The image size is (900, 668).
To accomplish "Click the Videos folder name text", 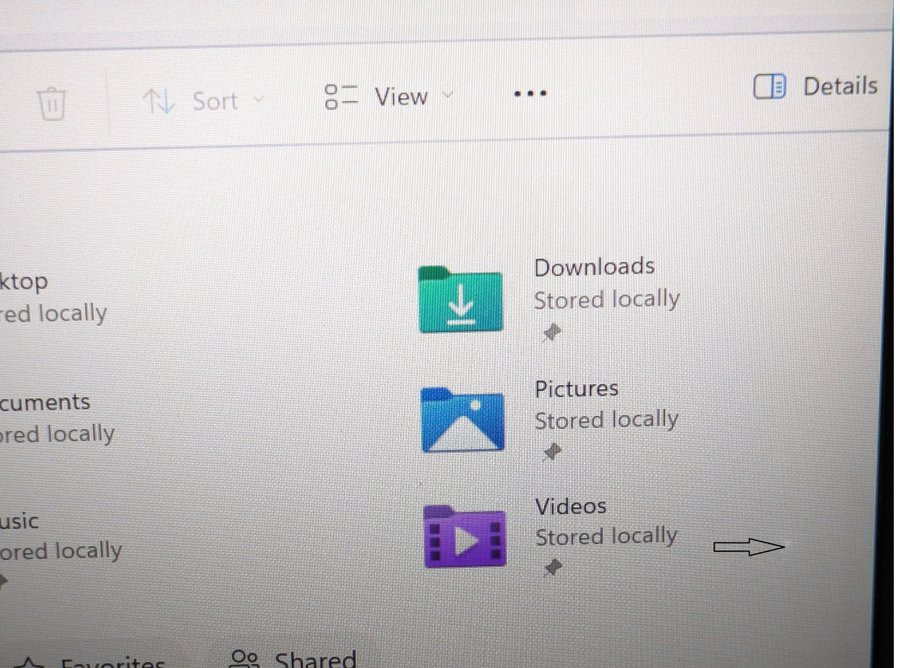I will pos(570,506).
